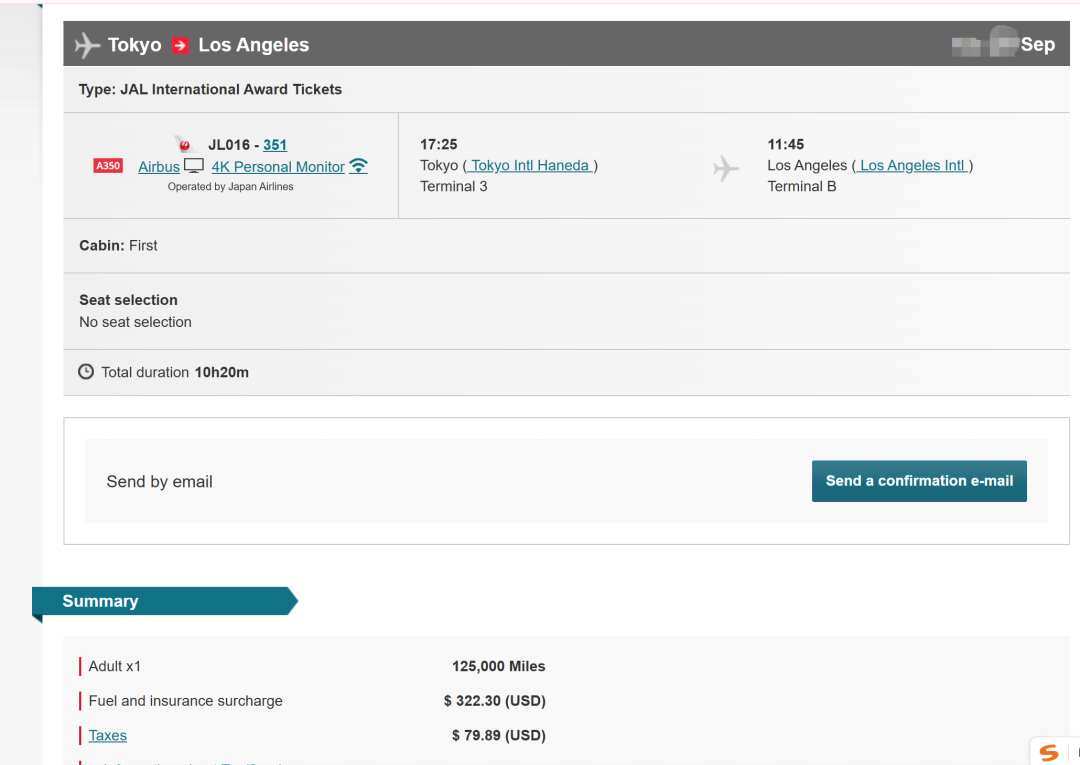Click the Terminal B arrival terminal text
The image size is (1080, 765).
pyautogui.click(x=802, y=187)
